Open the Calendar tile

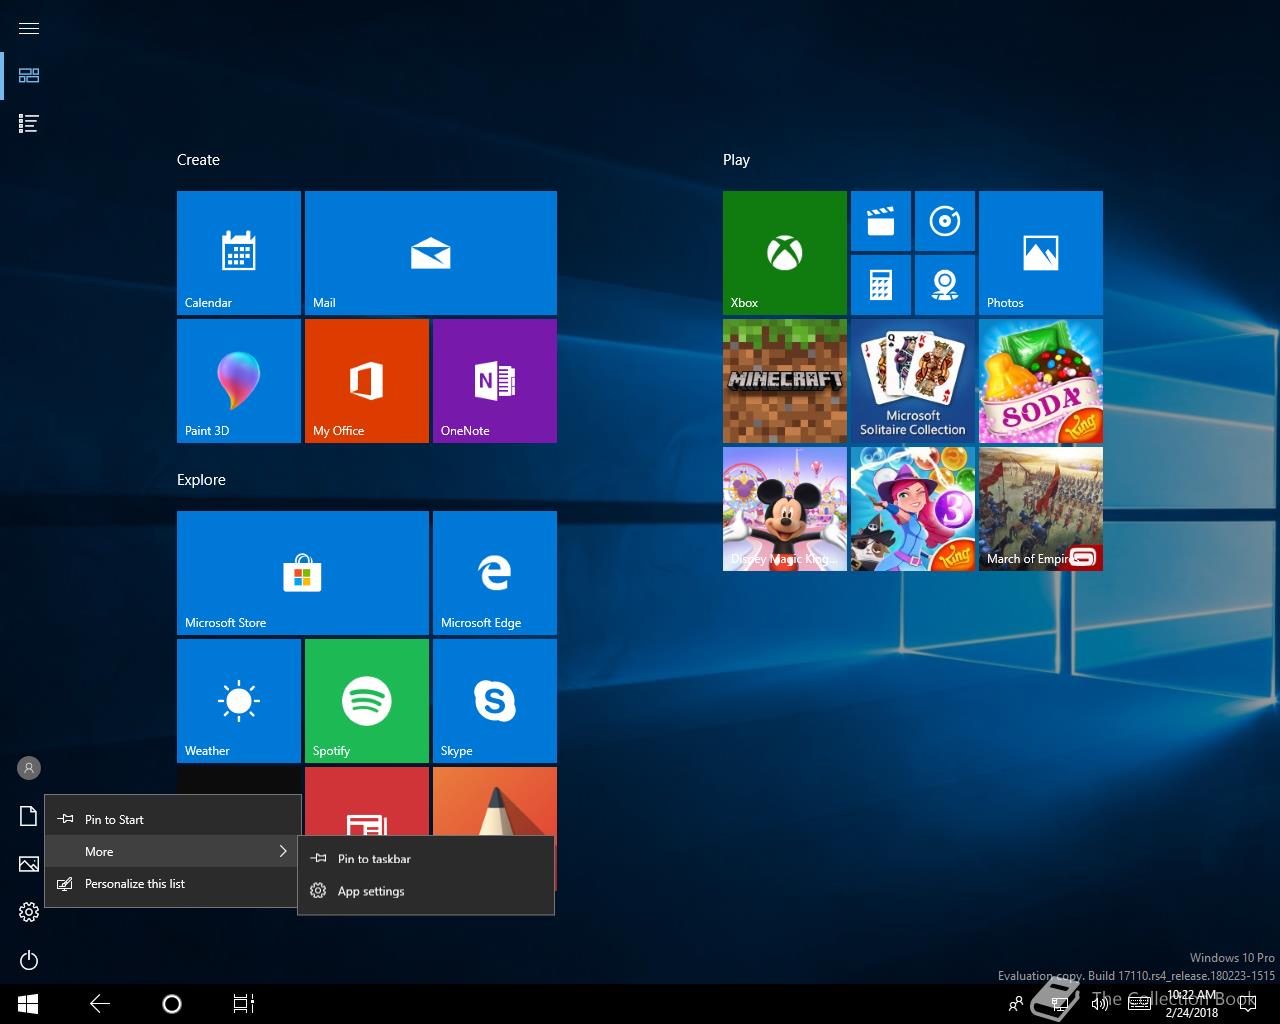[239, 253]
